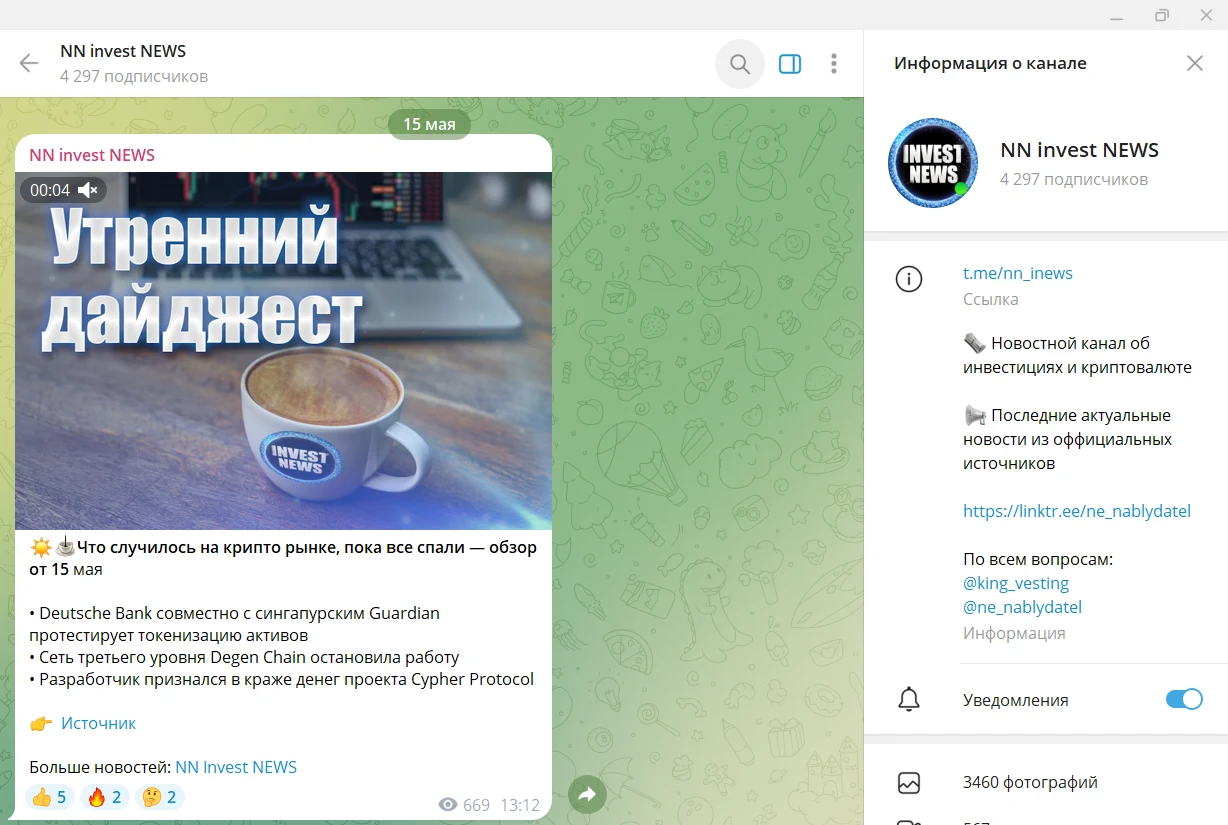Open search in the channel
Viewport: 1228px width, 825px height.
coord(740,64)
